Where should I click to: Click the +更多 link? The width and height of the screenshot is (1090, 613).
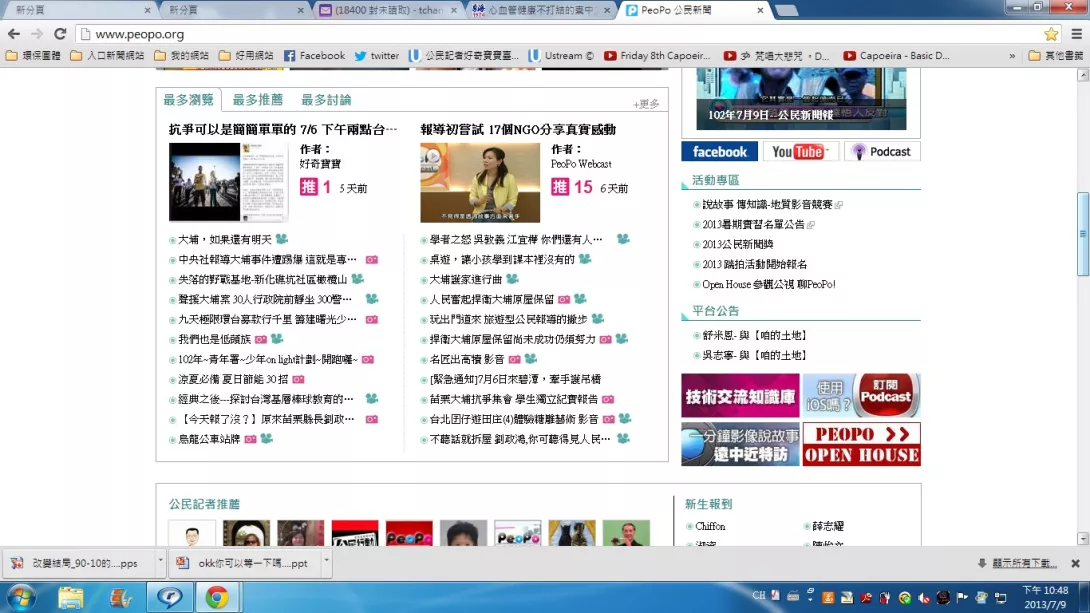coord(646,104)
